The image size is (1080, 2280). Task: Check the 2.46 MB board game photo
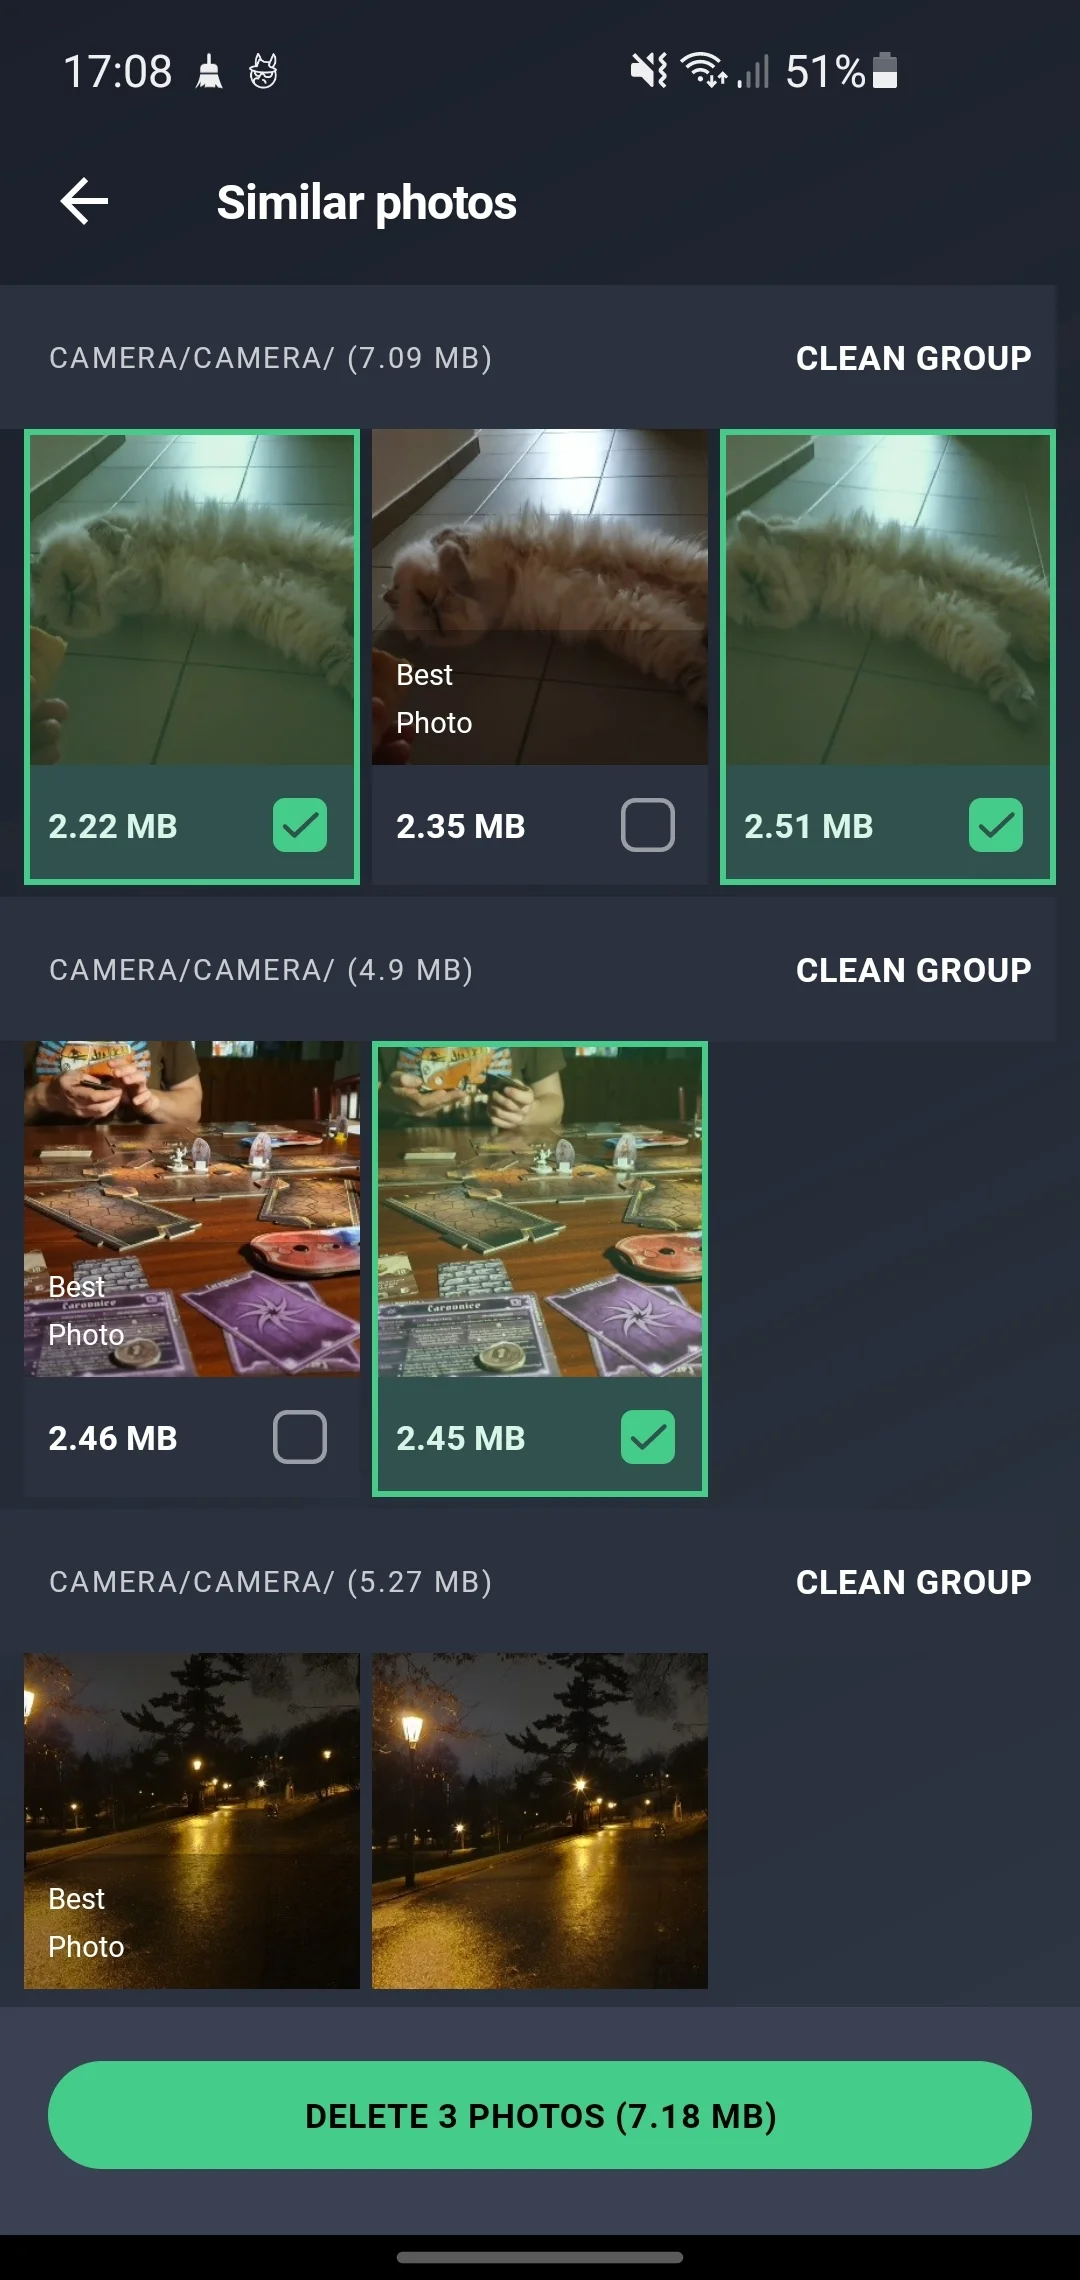click(300, 1437)
